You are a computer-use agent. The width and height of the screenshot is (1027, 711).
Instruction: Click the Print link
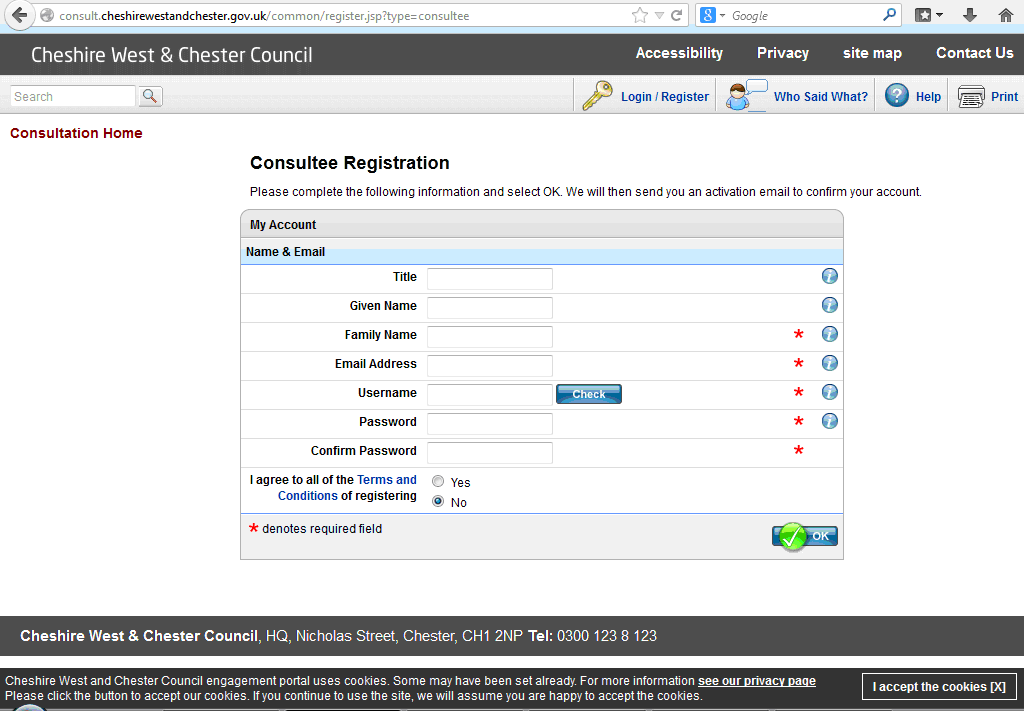pyautogui.click(x=1004, y=97)
